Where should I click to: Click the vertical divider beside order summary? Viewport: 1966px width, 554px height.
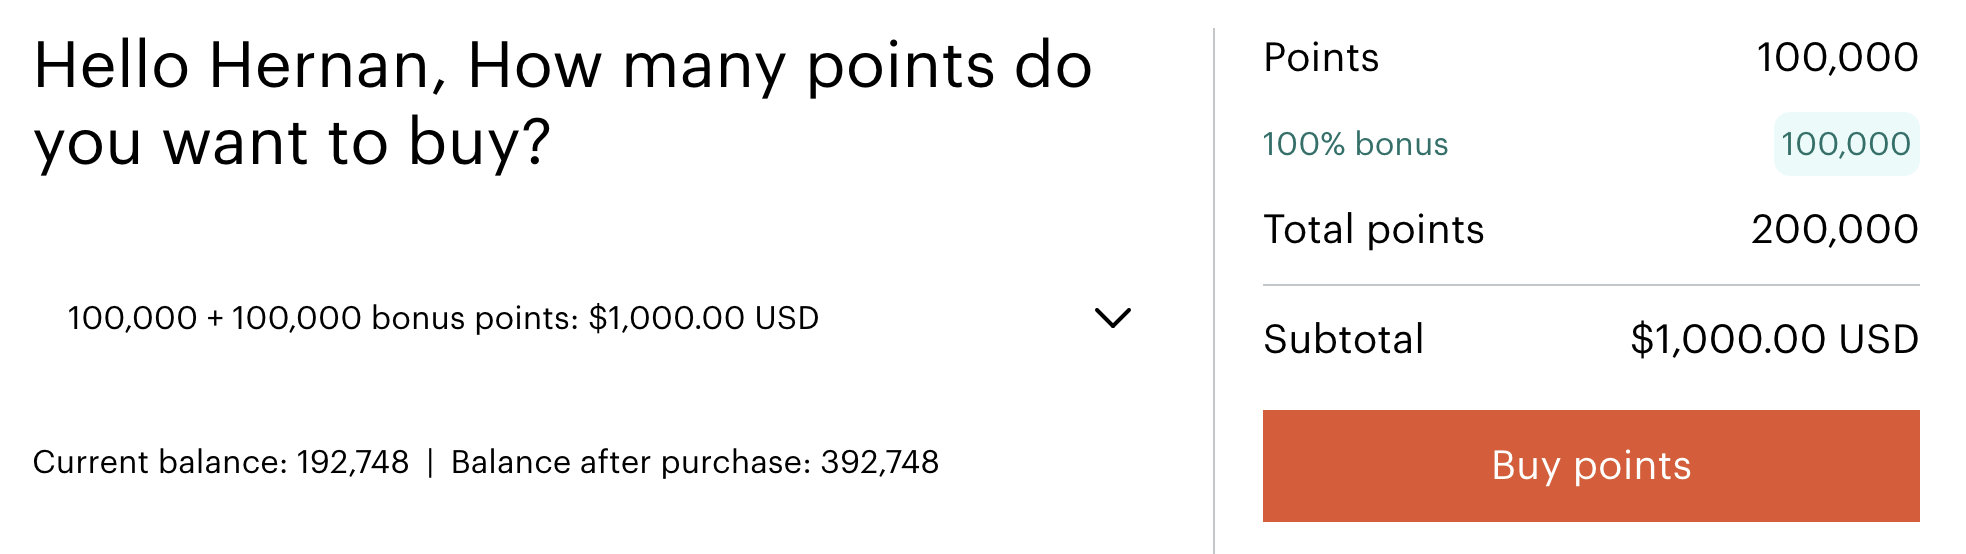coord(1214,290)
